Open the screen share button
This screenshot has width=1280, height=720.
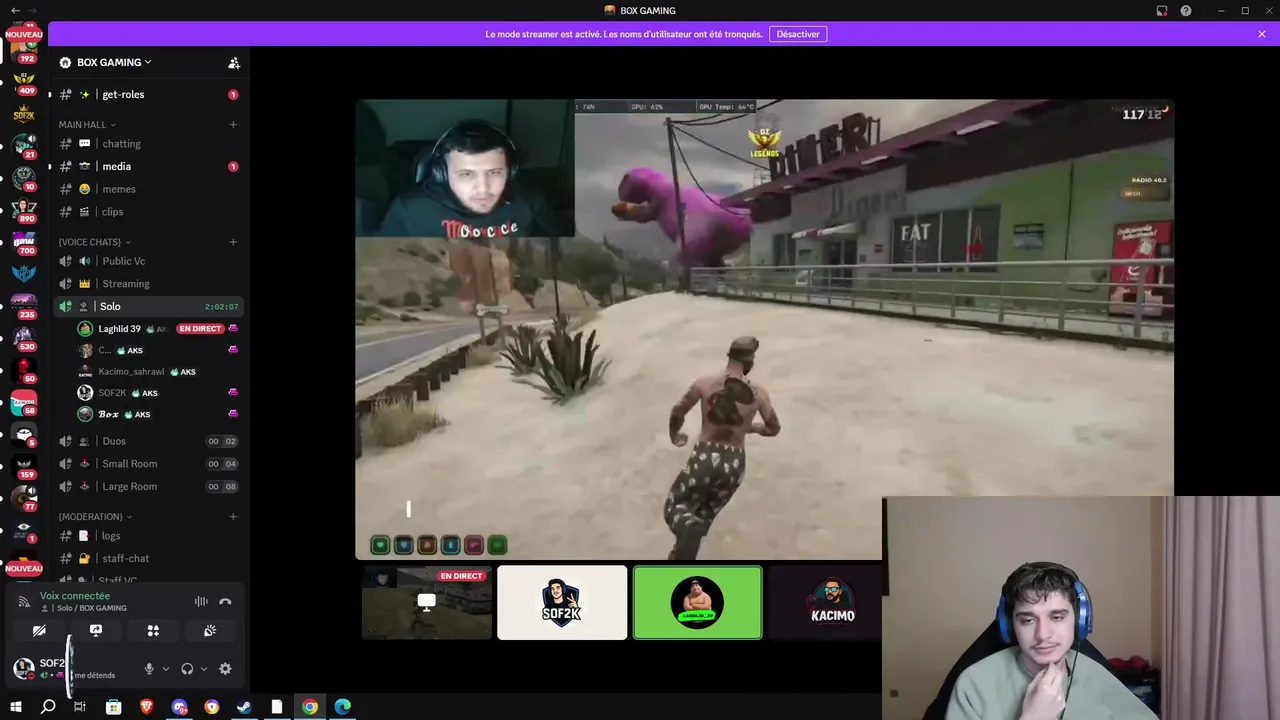[x=96, y=630]
